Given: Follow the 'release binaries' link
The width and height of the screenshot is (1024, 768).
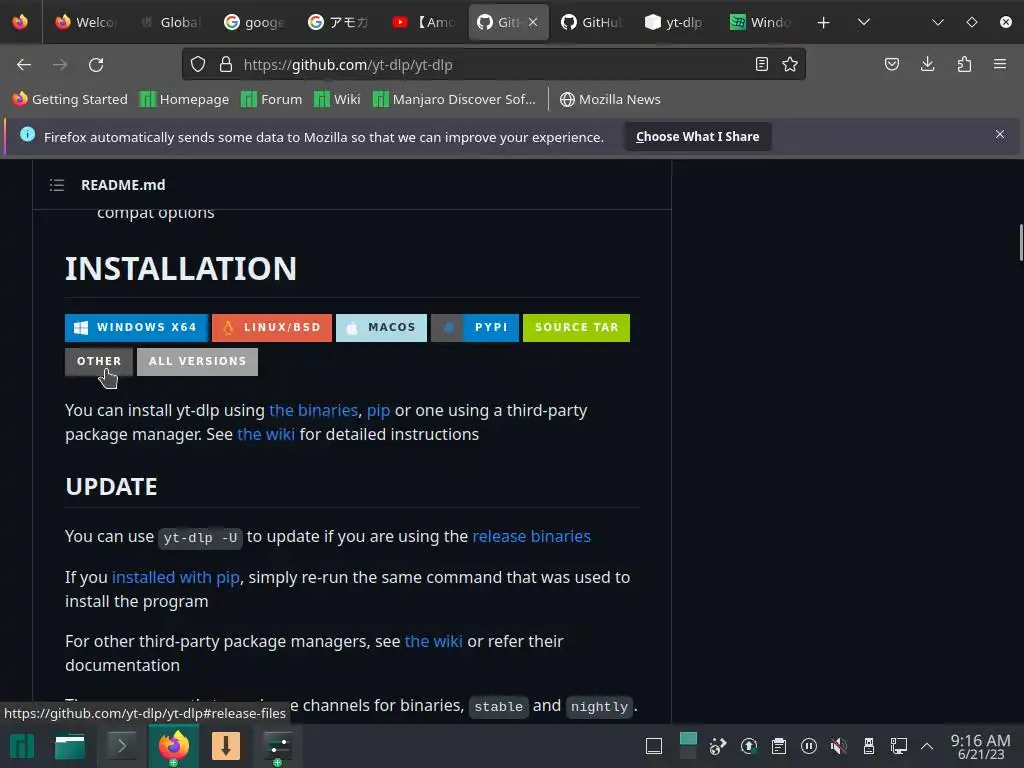Looking at the screenshot, I should [532, 536].
